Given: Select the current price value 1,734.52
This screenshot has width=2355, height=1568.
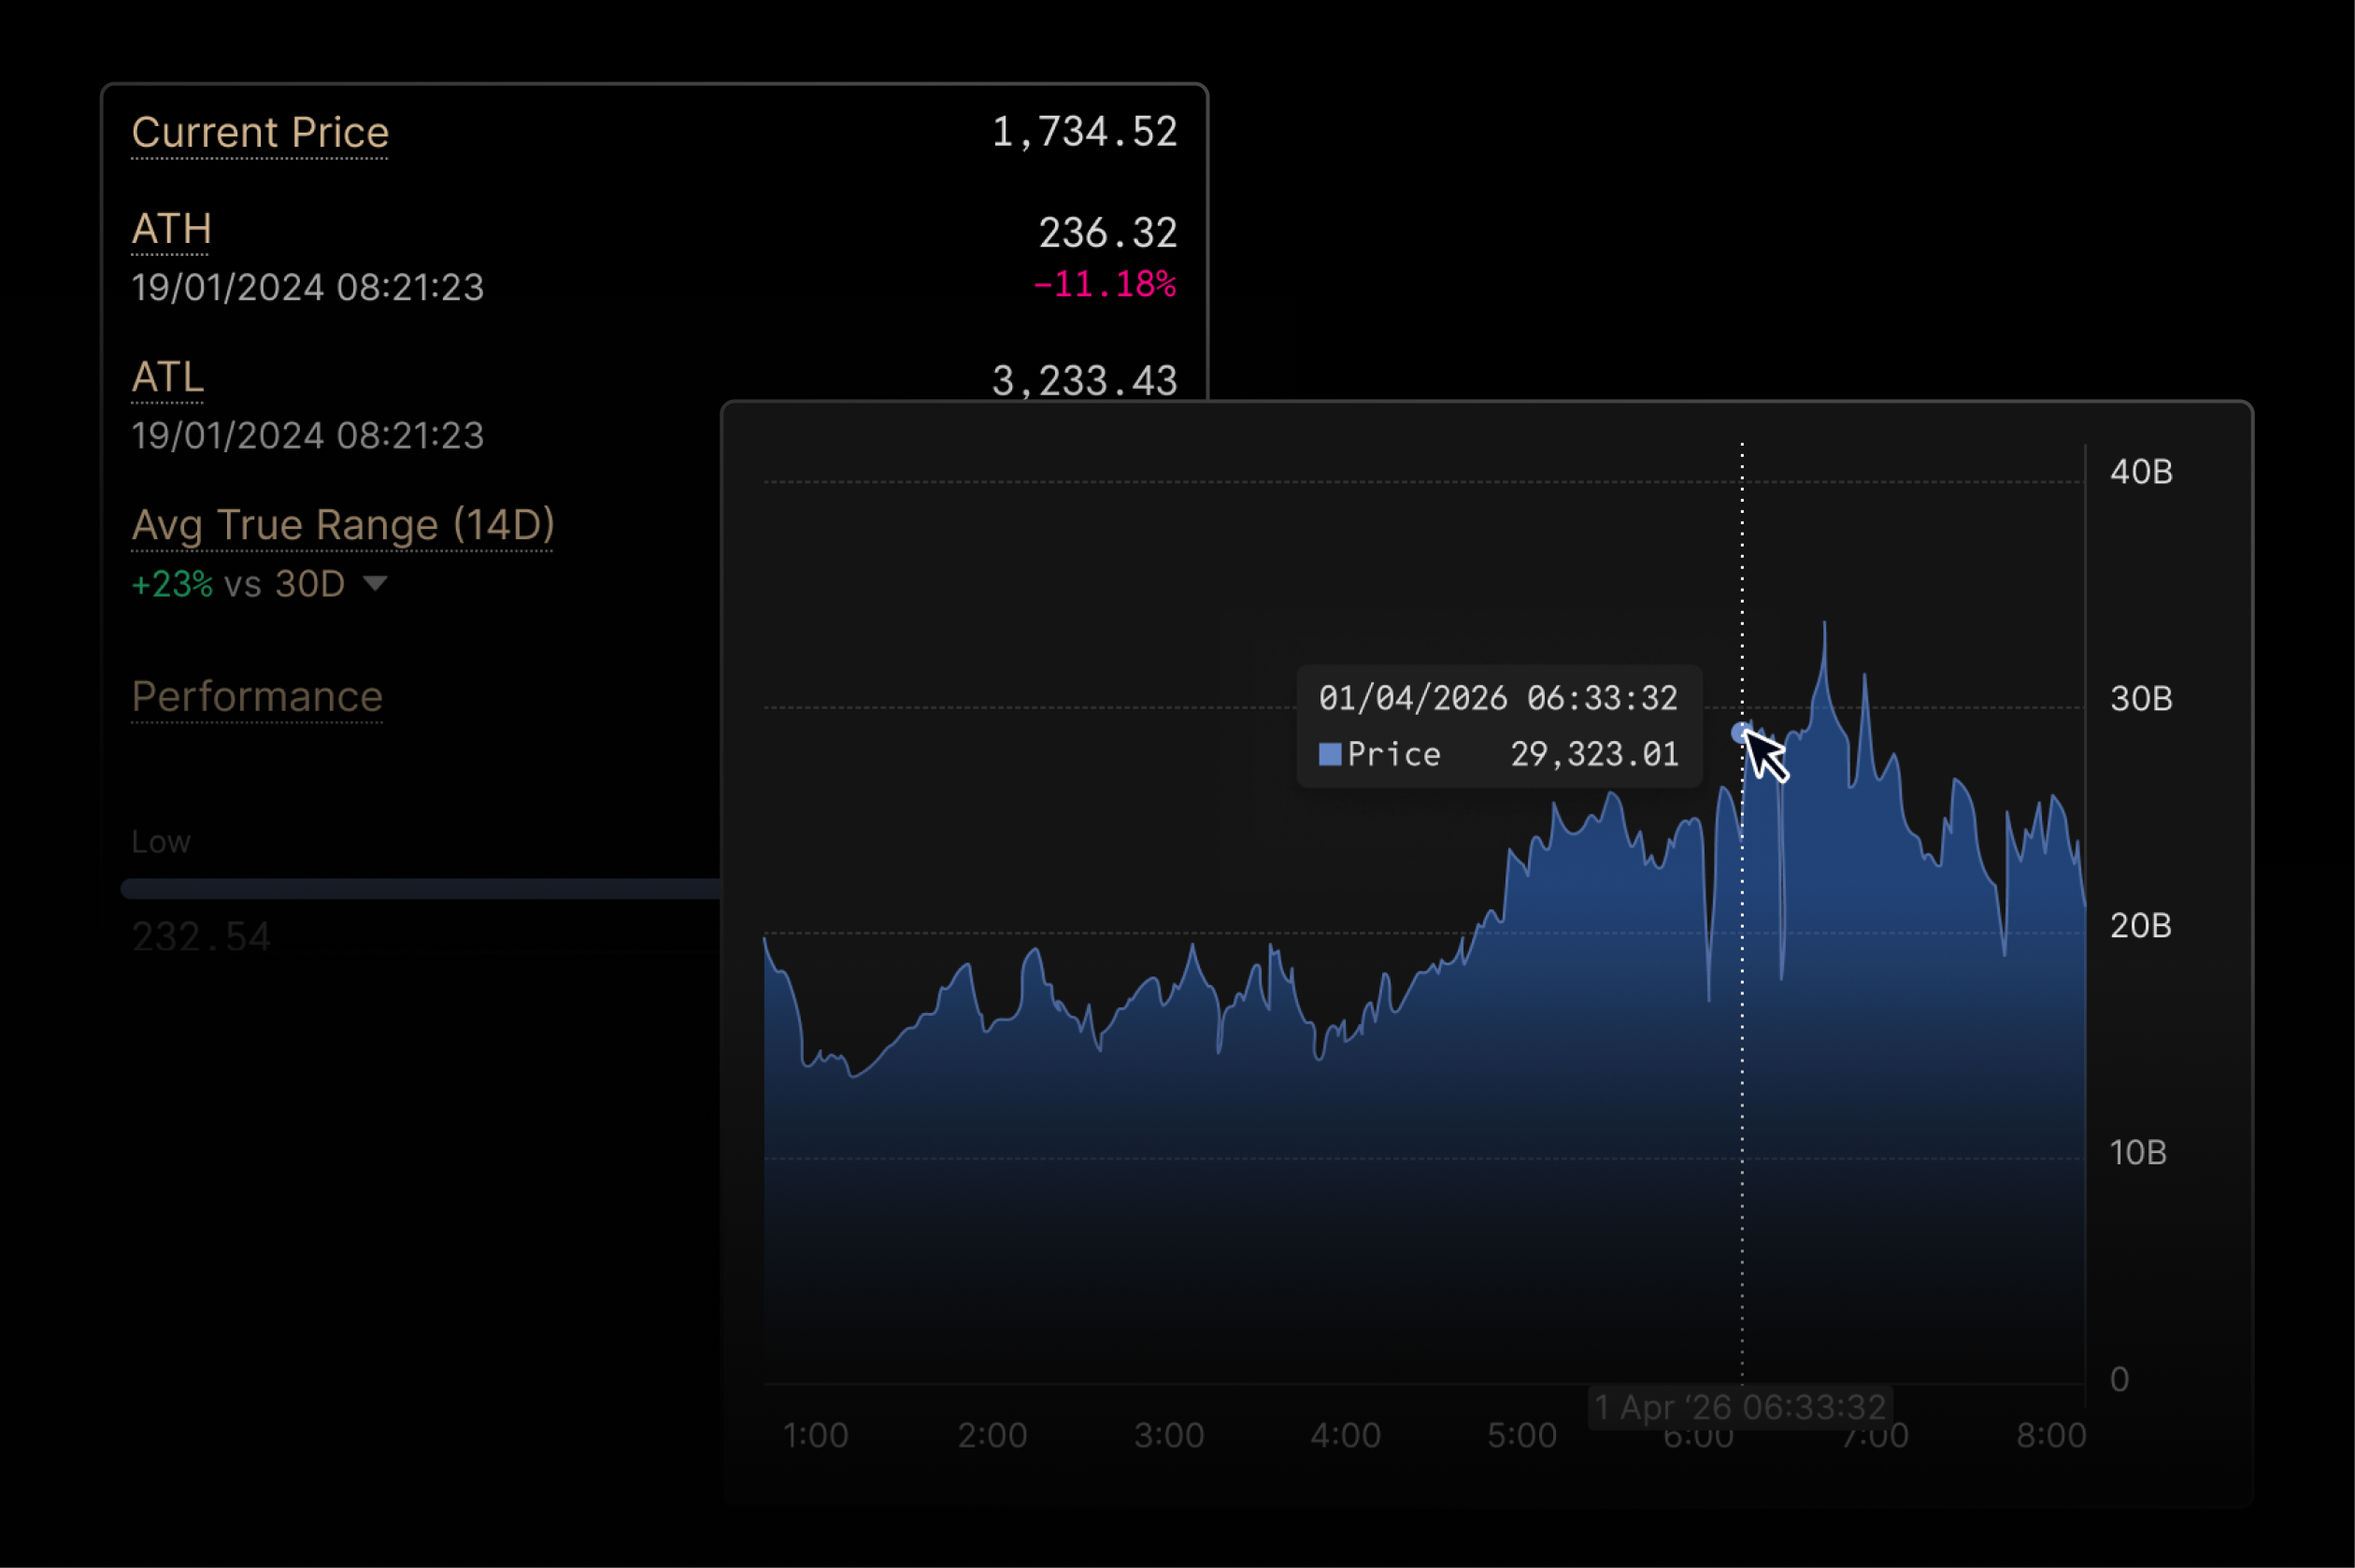Looking at the screenshot, I should [x=1084, y=132].
